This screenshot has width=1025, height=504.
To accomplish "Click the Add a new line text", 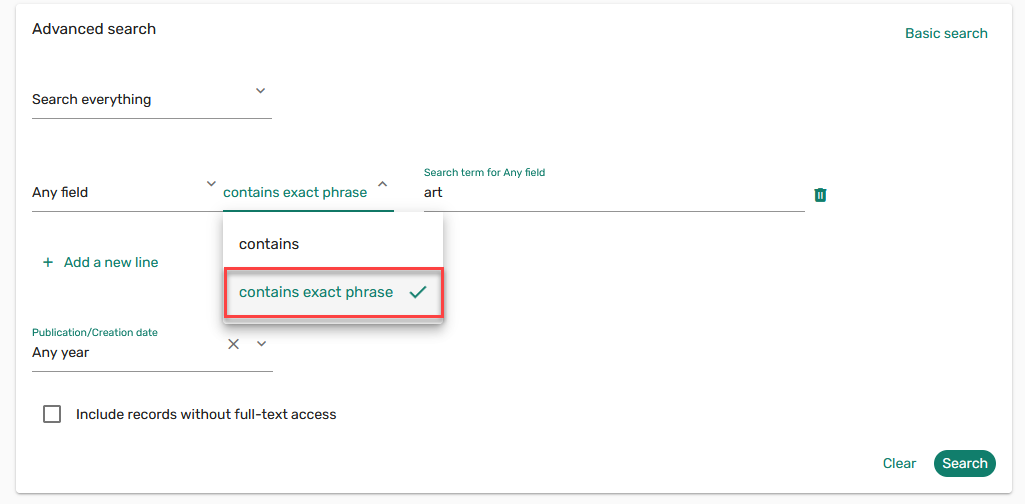I will 111,262.
